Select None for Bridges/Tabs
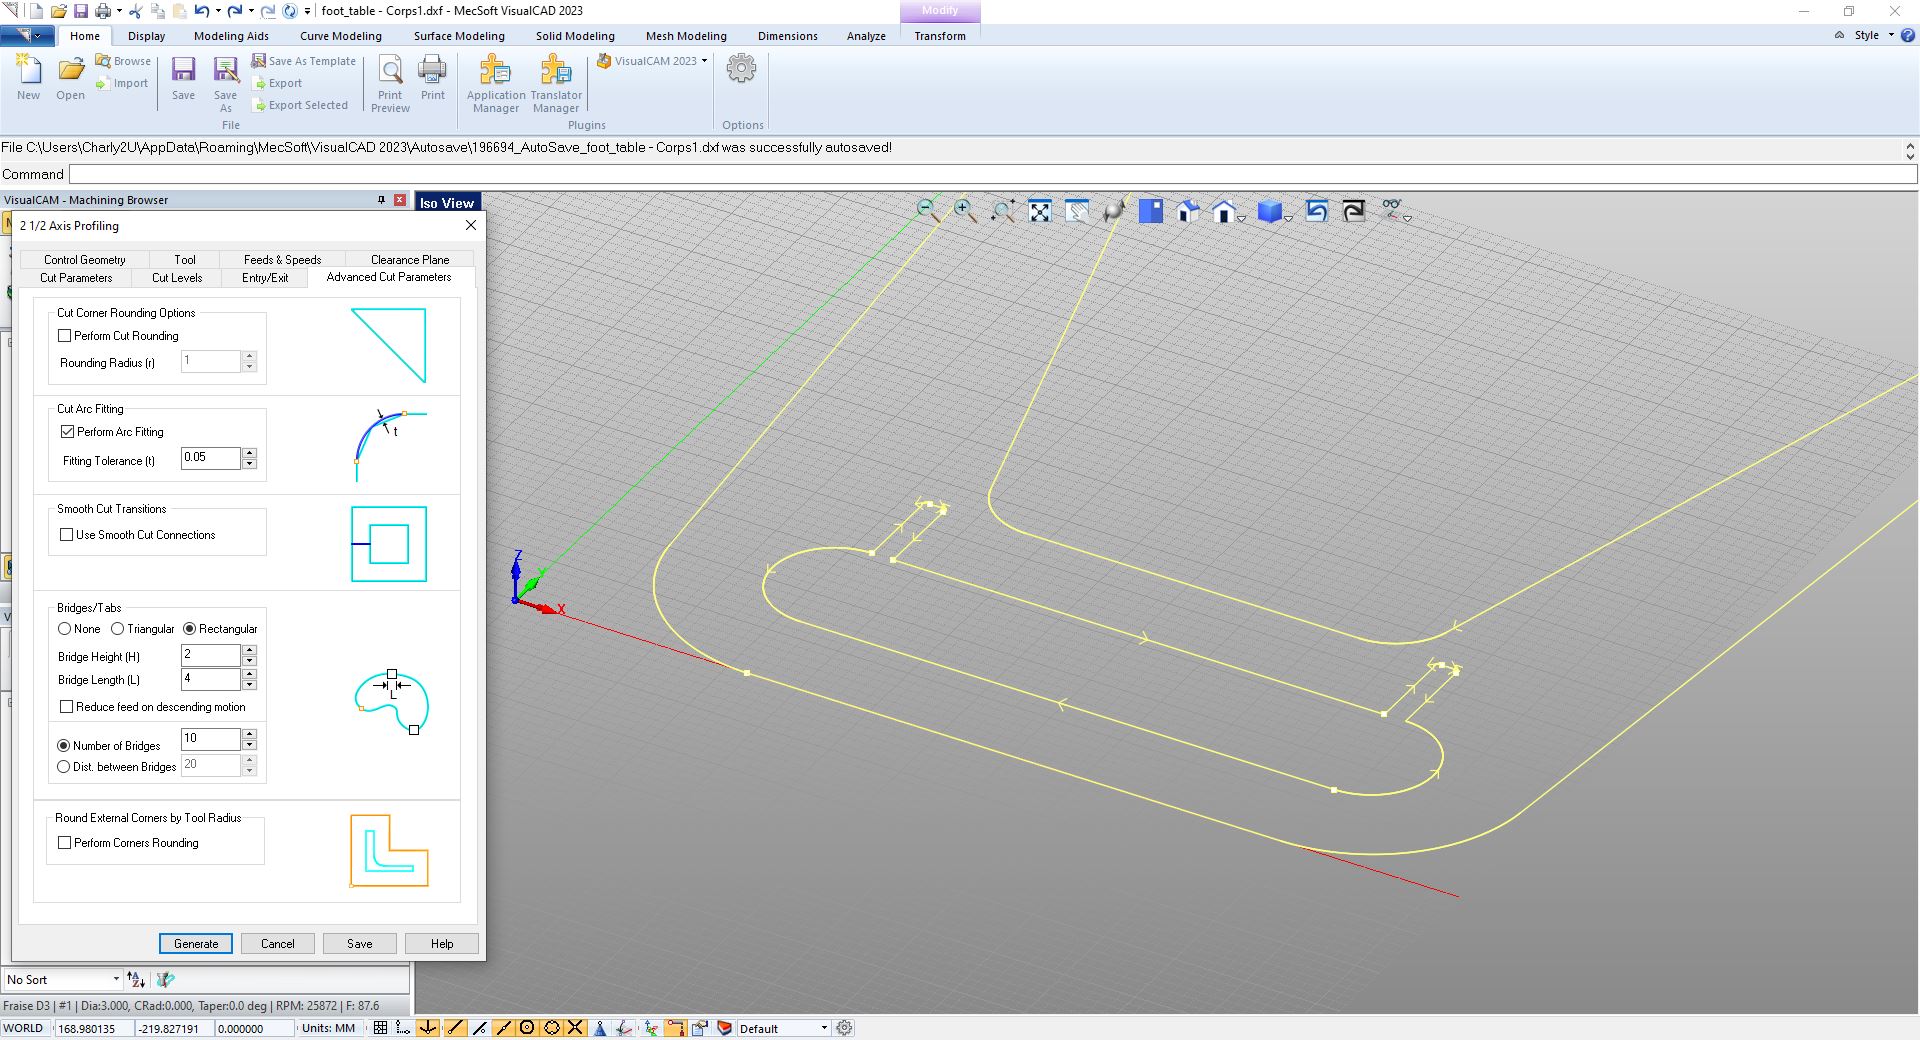 [65, 629]
